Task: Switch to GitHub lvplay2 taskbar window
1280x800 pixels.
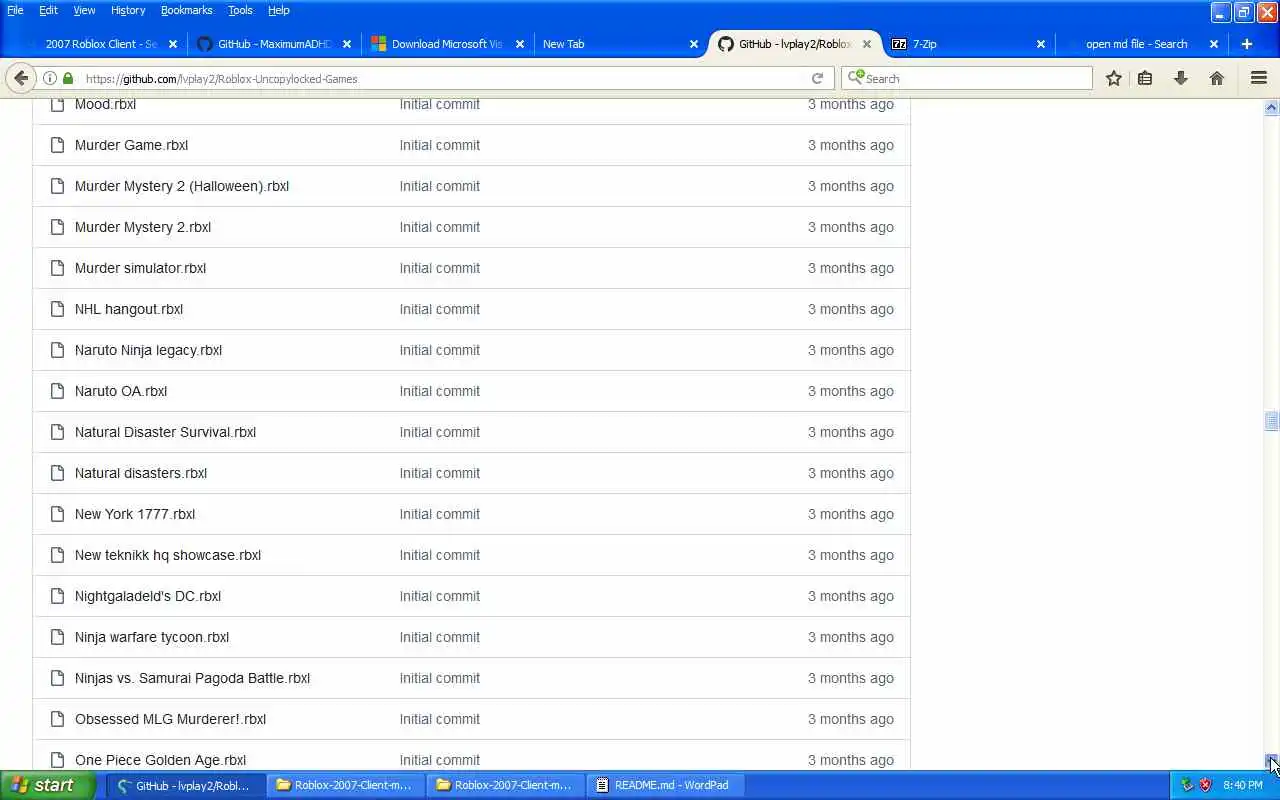Action: click(186, 785)
